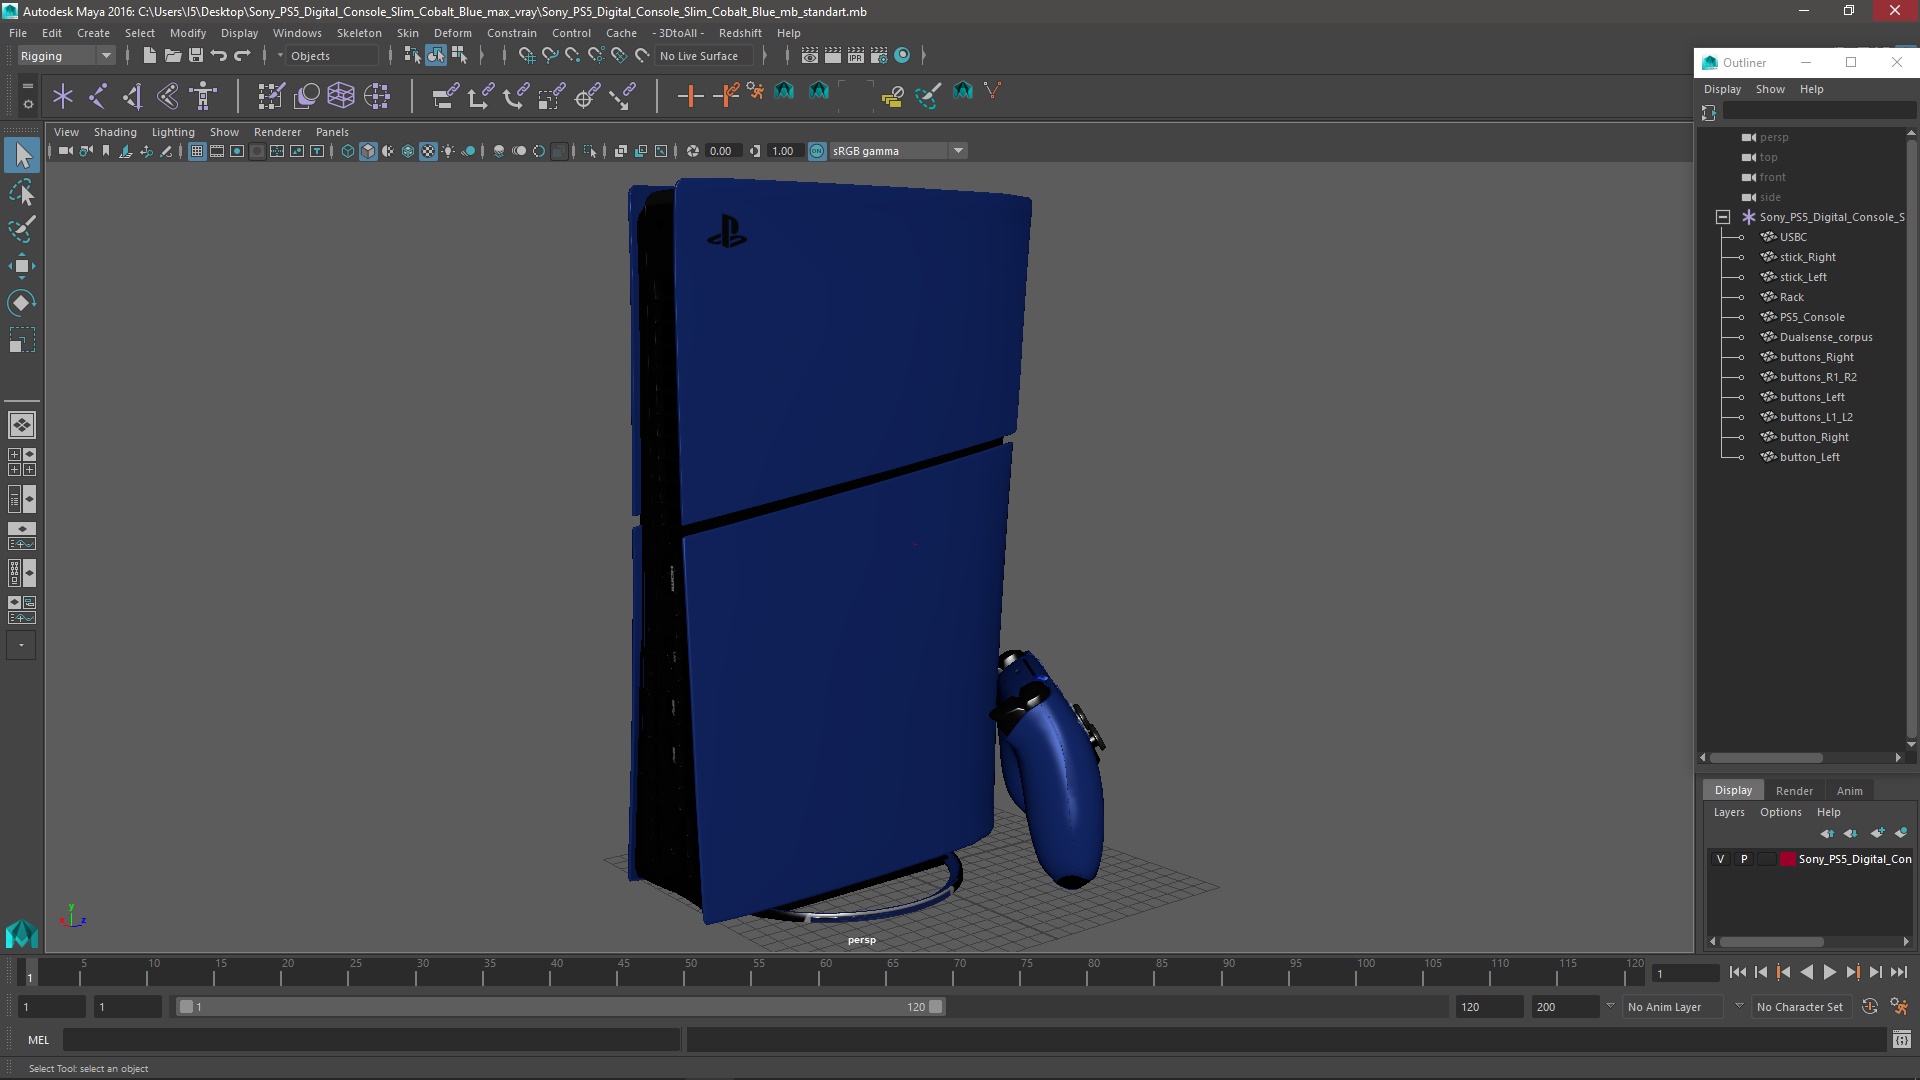Toggle wireframe on shaded icon

click(408, 151)
